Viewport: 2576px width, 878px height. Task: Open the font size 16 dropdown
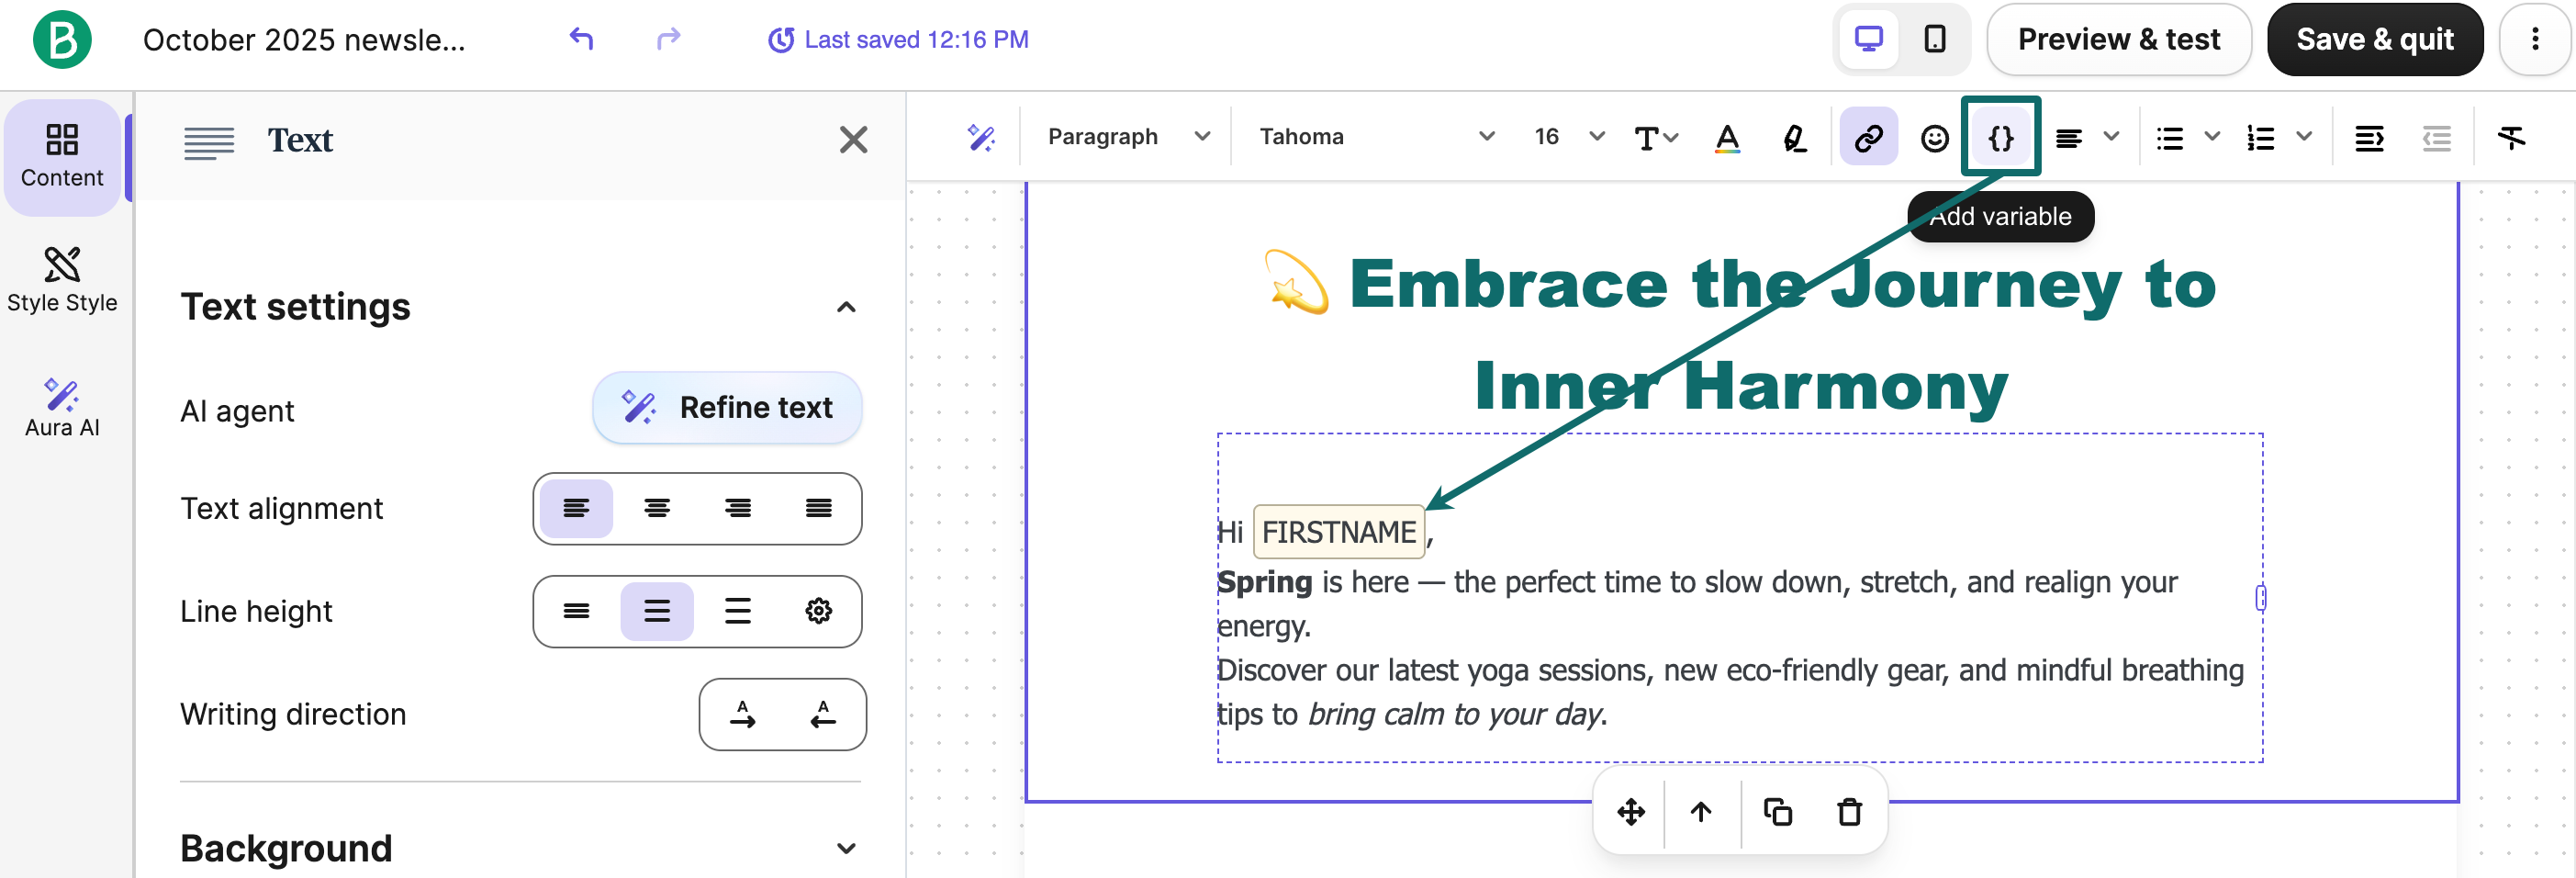1565,136
